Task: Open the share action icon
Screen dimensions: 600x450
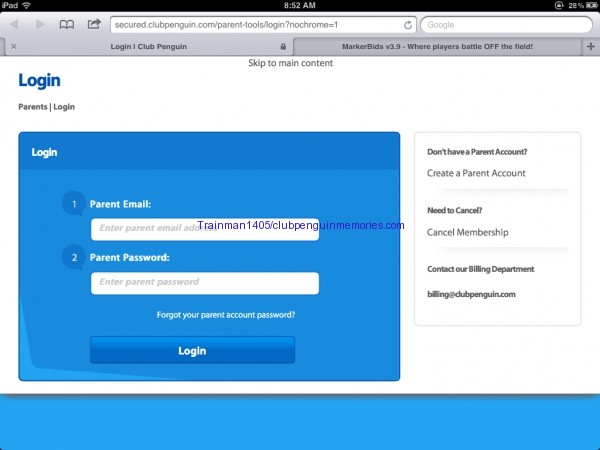Action: coord(94,24)
